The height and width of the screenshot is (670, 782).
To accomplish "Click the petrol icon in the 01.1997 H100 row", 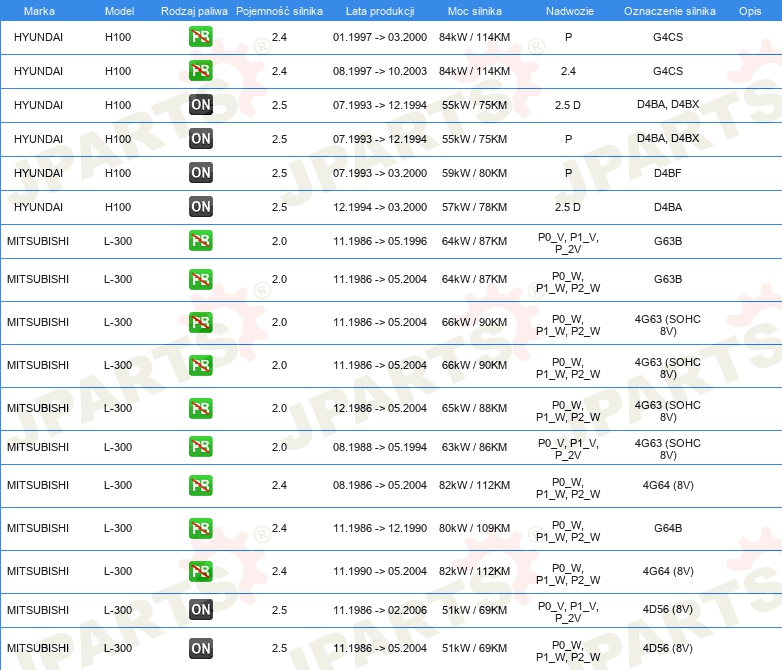I will click(x=200, y=37).
